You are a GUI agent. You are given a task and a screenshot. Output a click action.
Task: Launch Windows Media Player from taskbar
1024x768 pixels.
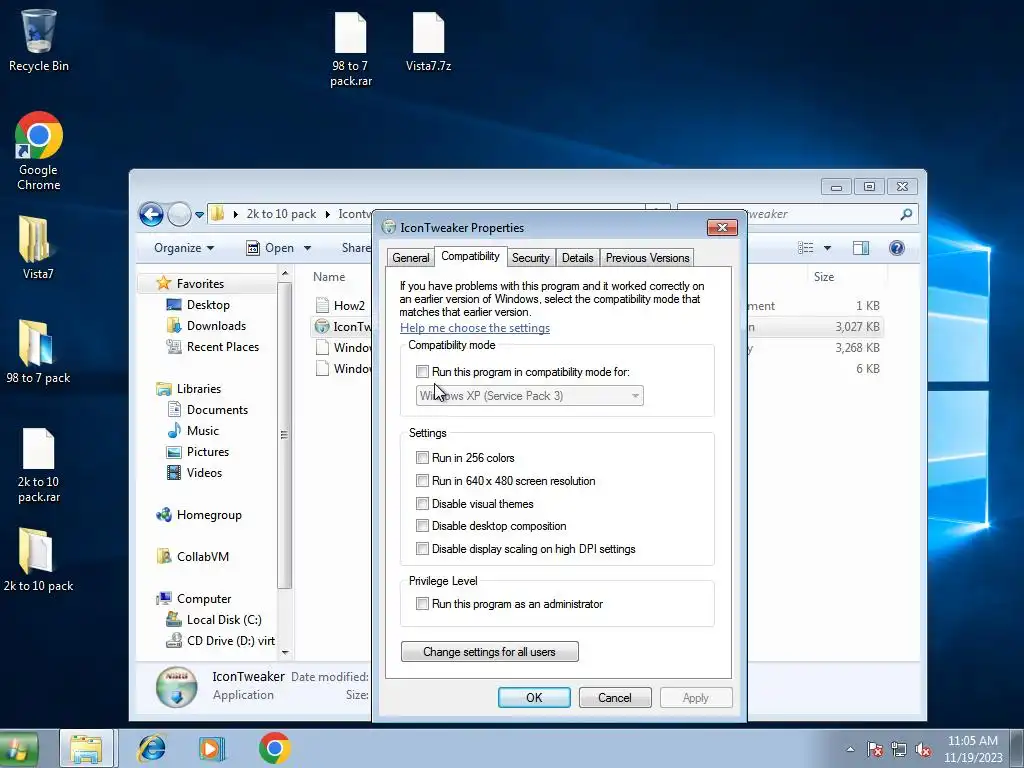click(212, 748)
